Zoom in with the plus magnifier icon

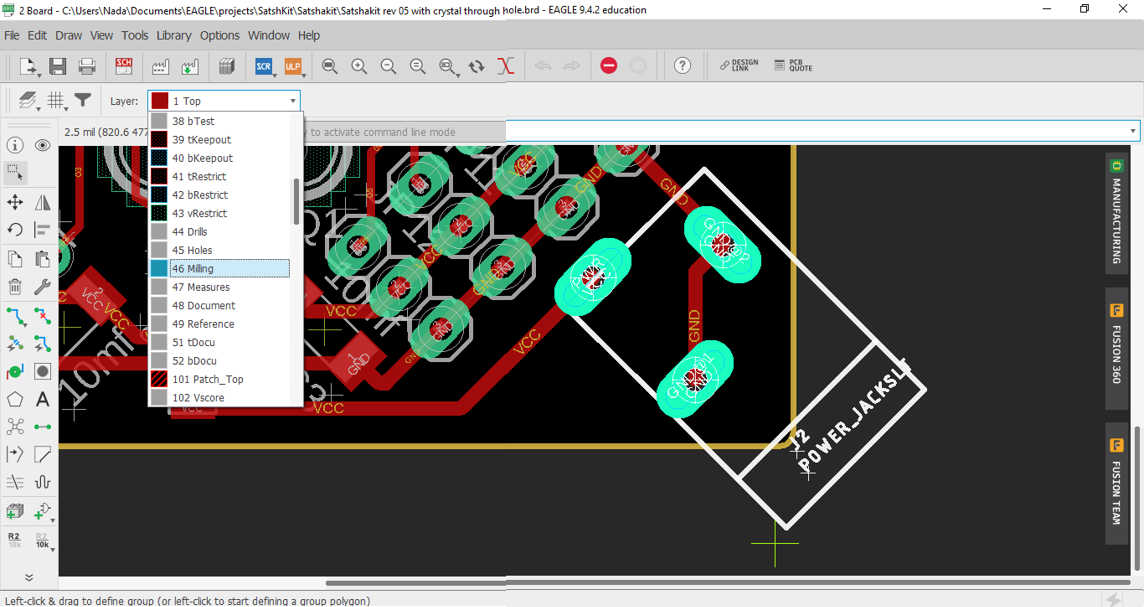point(359,66)
